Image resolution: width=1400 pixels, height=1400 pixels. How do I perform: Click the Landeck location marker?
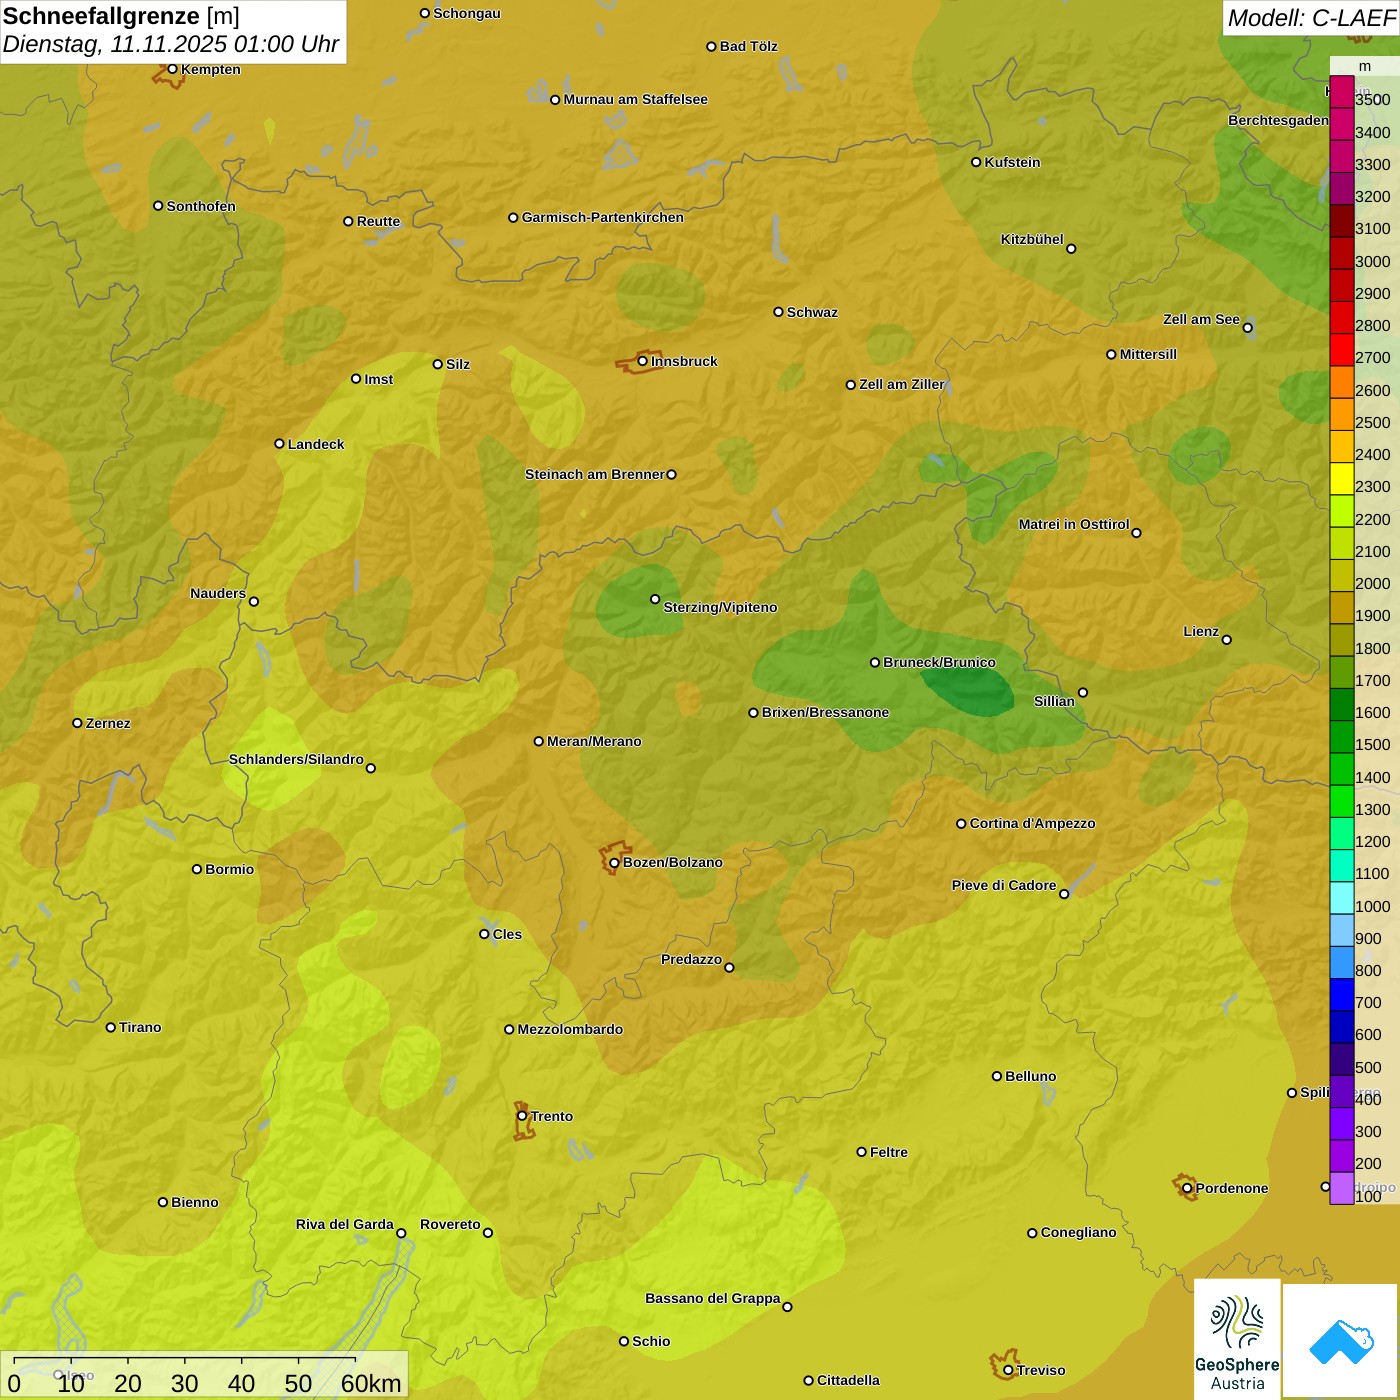(279, 444)
